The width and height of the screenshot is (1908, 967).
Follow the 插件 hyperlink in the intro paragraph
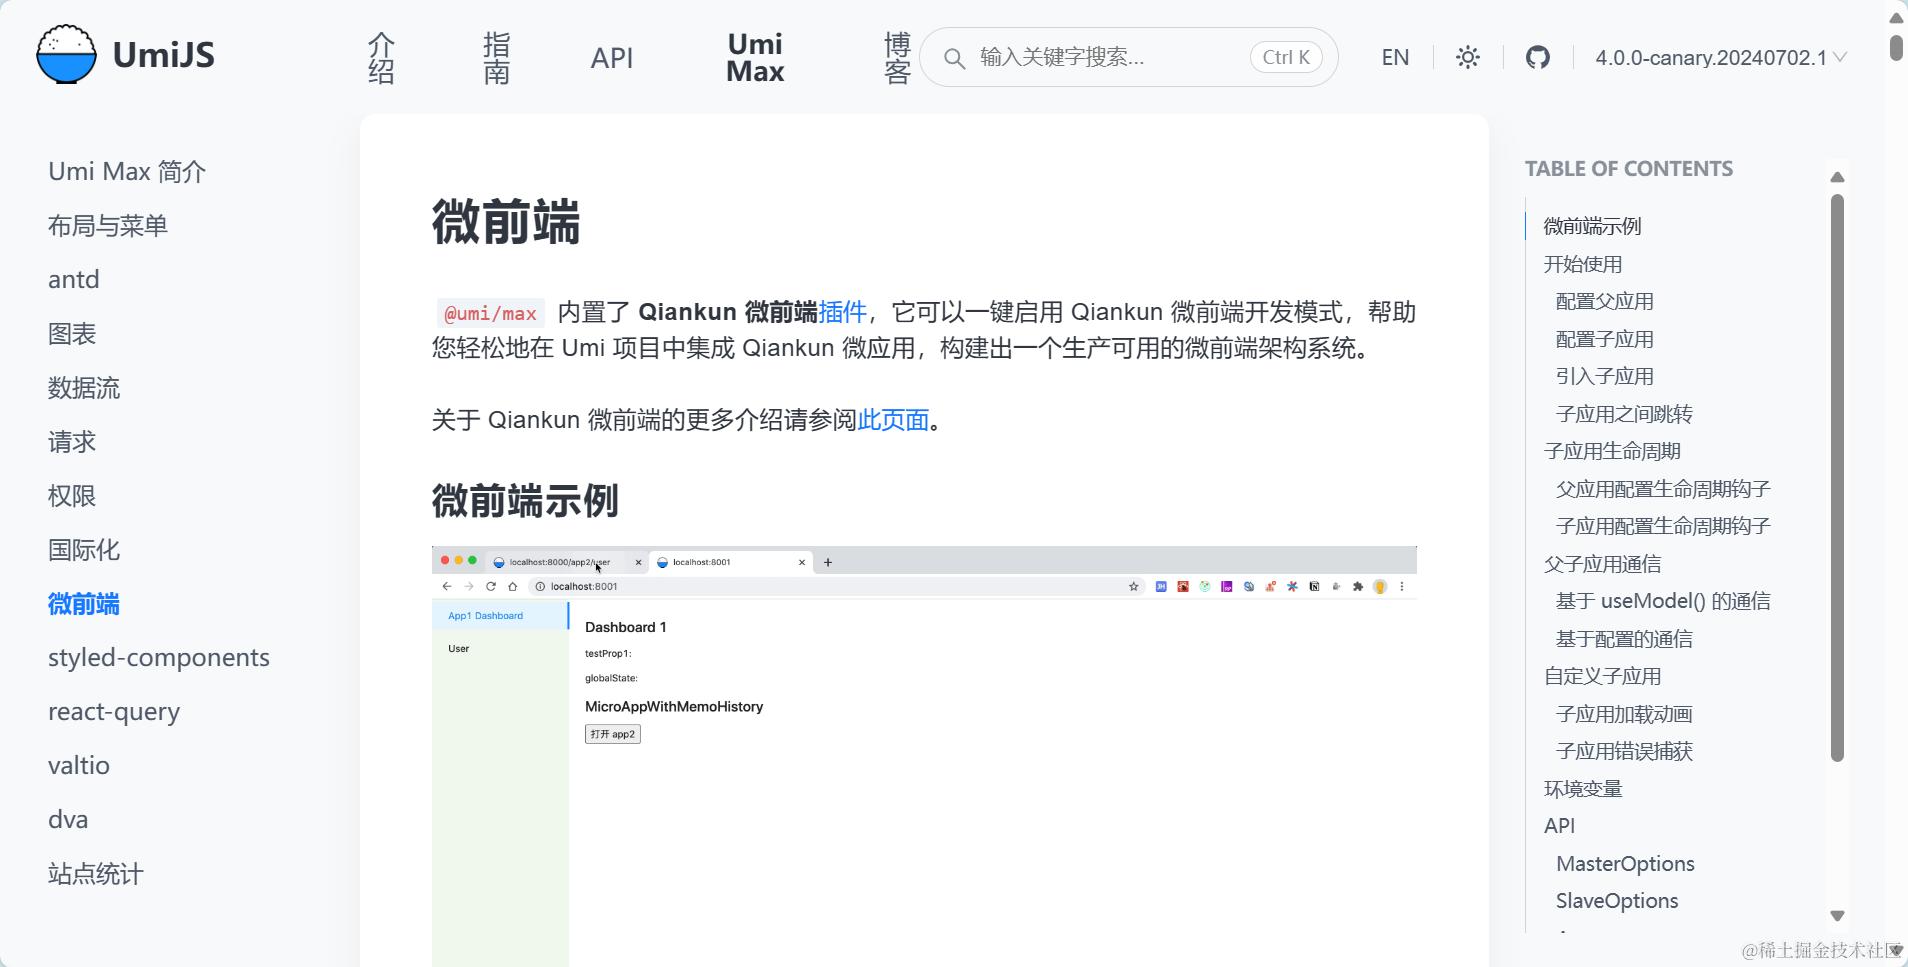tap(842, 312)
